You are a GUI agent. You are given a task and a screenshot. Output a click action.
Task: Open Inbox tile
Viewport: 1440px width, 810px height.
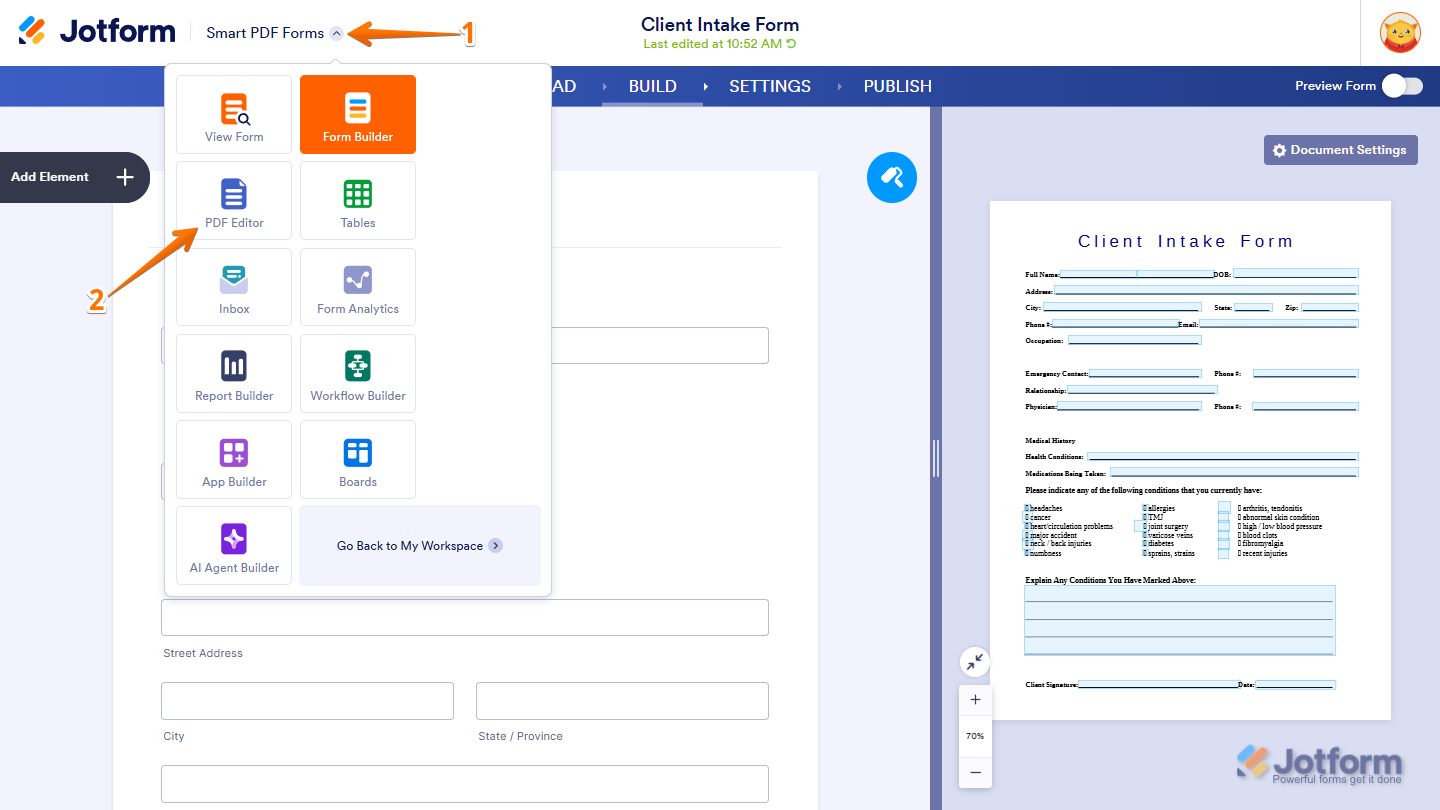pos(234,287)
